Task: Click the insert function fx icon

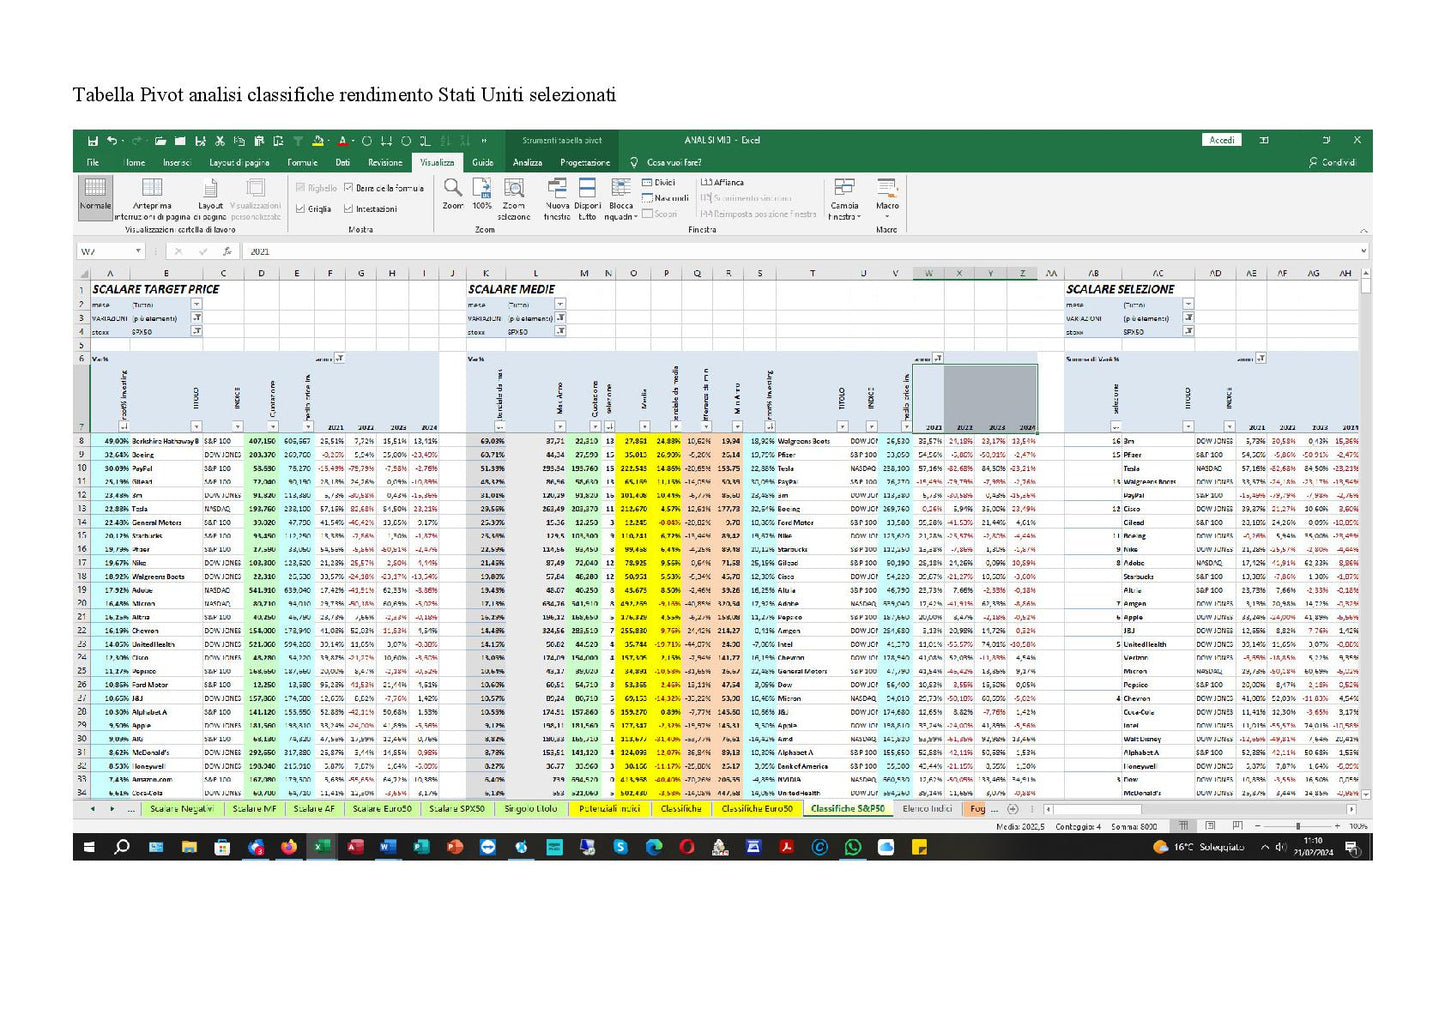Action: [227, 252]
